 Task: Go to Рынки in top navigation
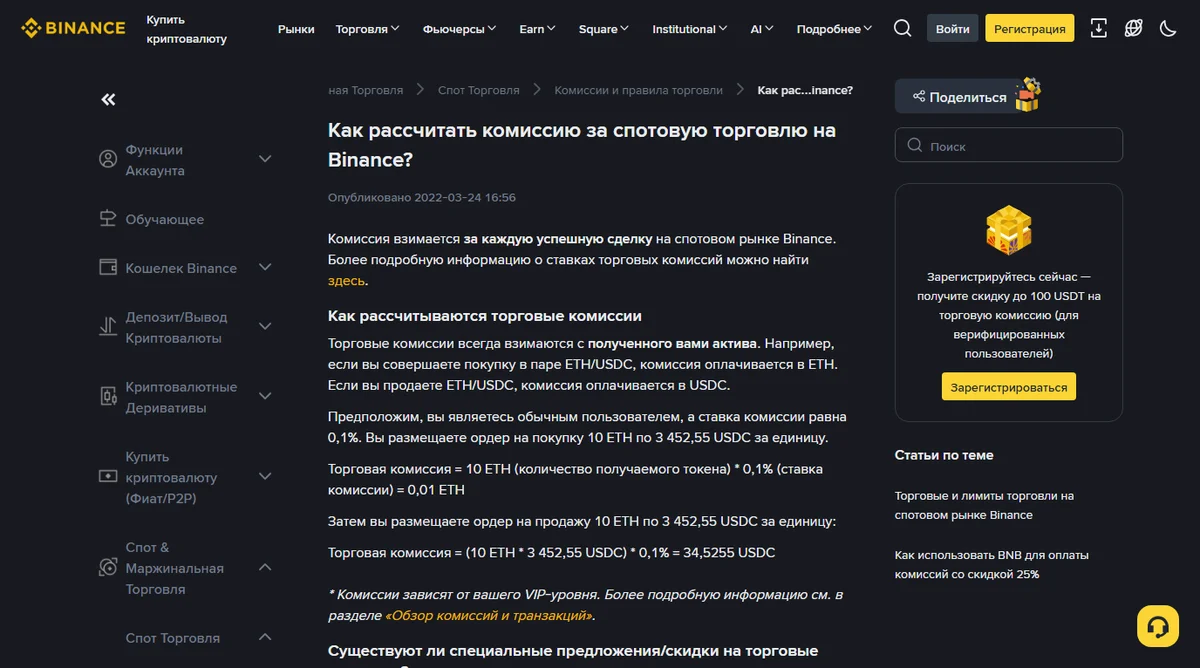296,29
